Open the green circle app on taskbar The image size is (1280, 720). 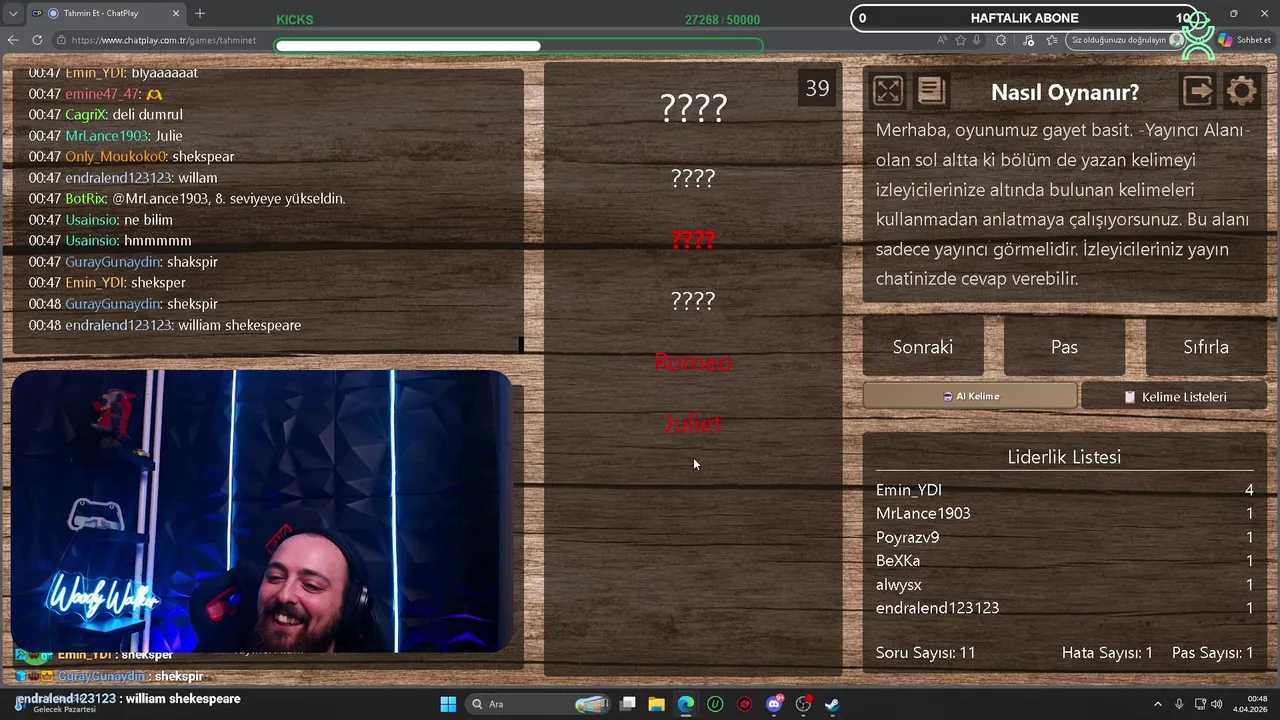click(715, 704)
